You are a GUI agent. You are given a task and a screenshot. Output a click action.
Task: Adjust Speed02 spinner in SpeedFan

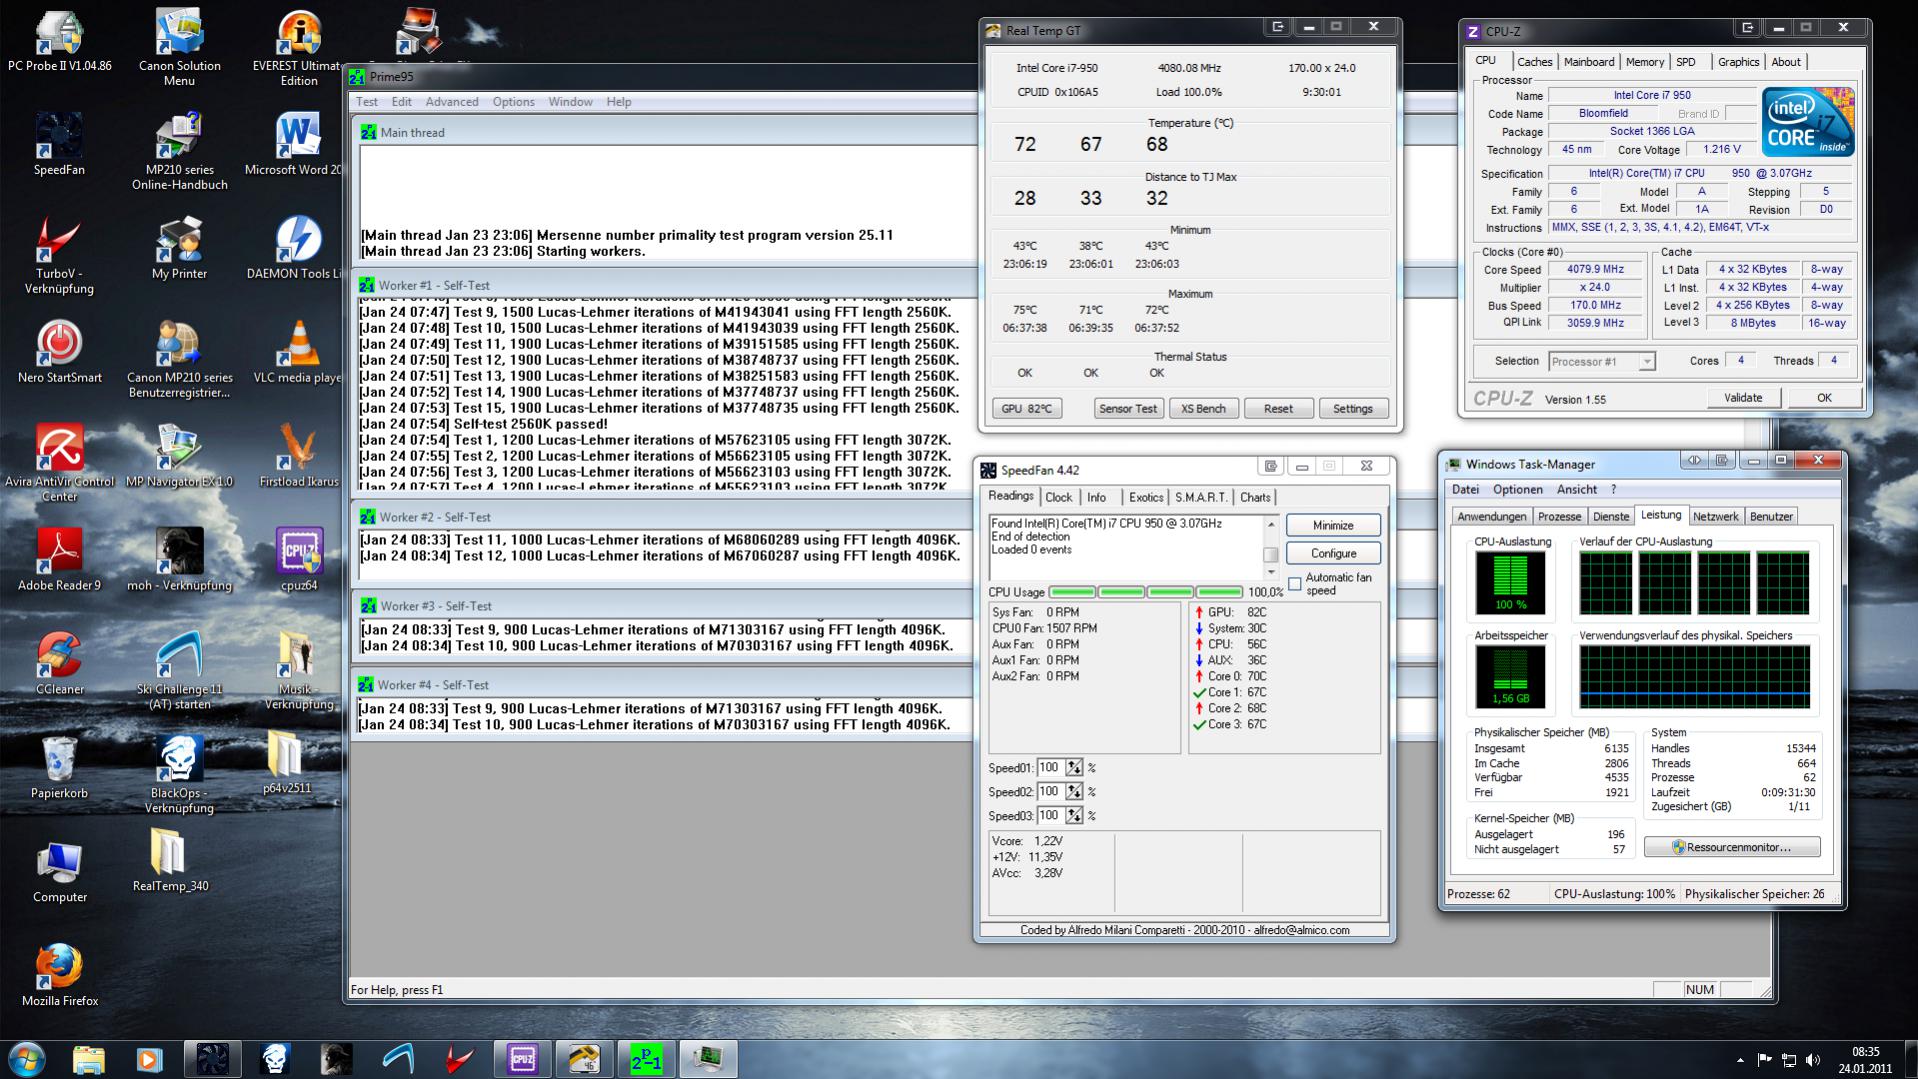tap(1074, 792)
